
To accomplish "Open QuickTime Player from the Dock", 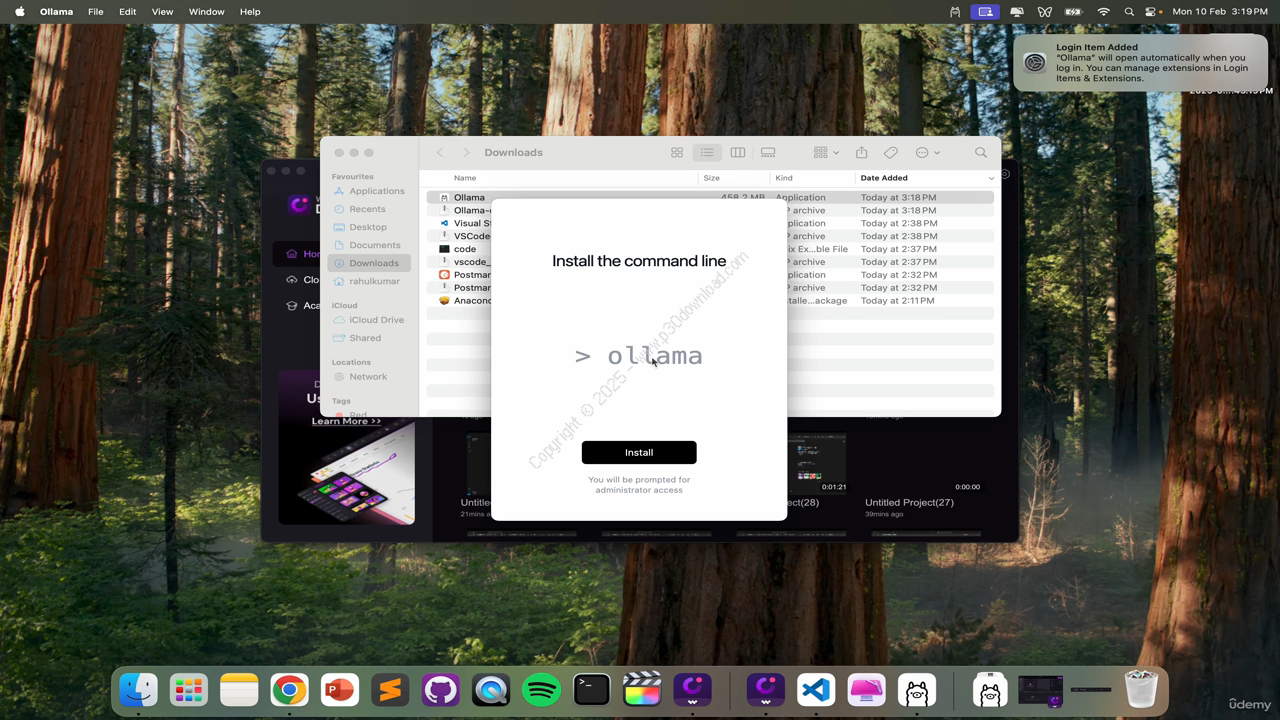I will point(491,690).
